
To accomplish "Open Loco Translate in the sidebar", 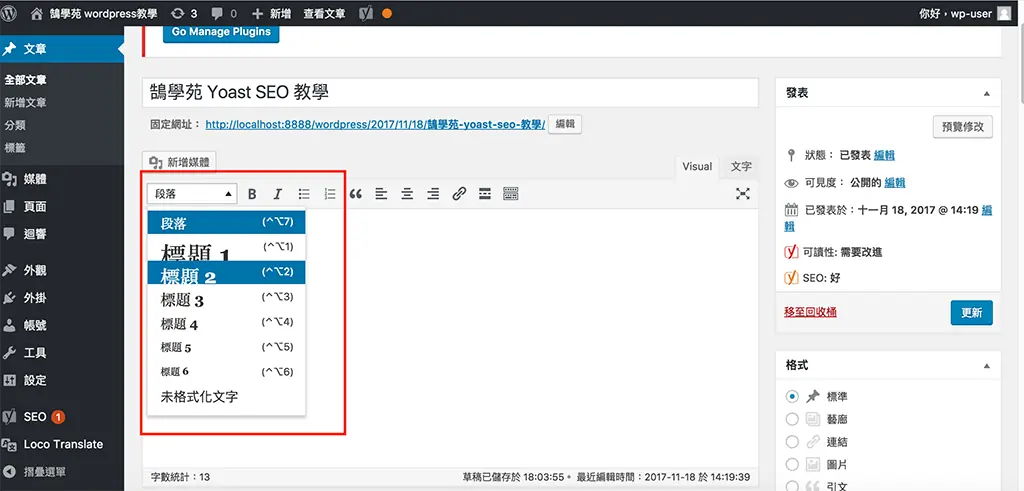I will [62, 444].
